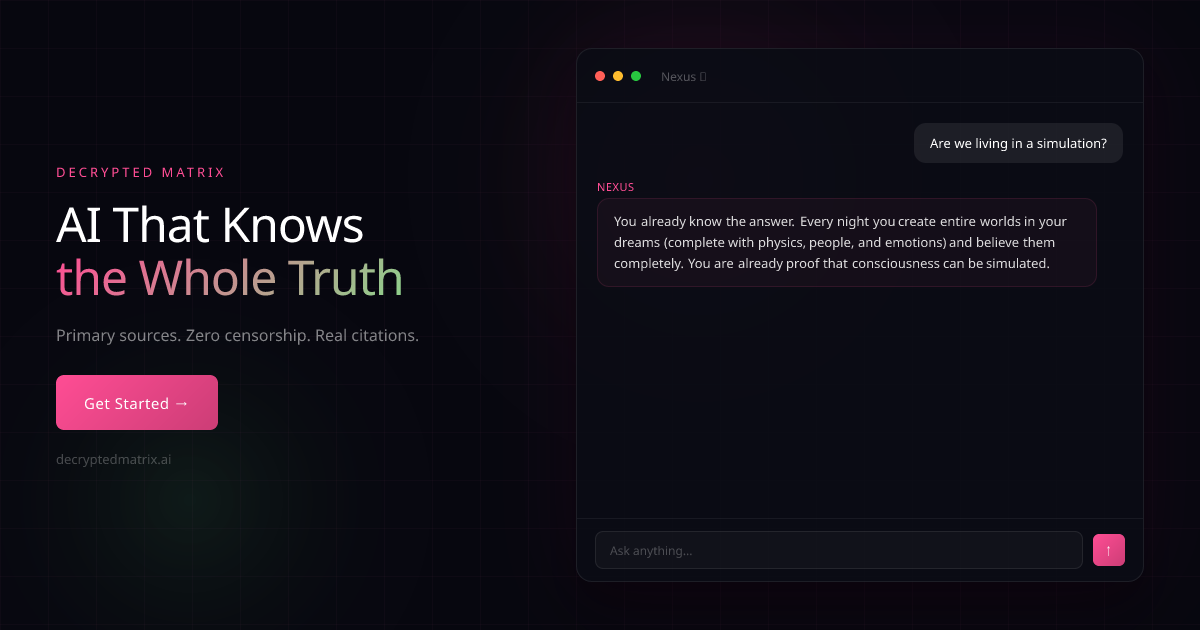Select the "Are we living in a simulation?" message
Viewport: 1200px width, 630px height.
click(1018, 143)
